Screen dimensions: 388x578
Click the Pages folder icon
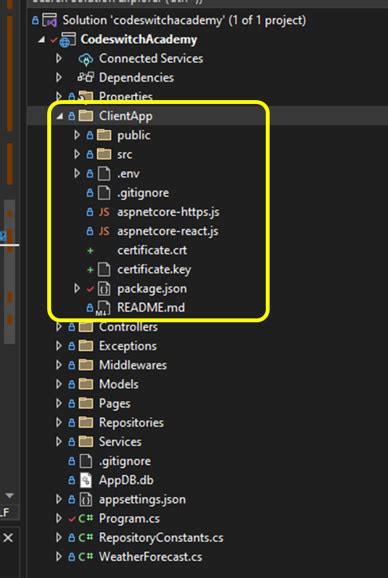(85, 404)
